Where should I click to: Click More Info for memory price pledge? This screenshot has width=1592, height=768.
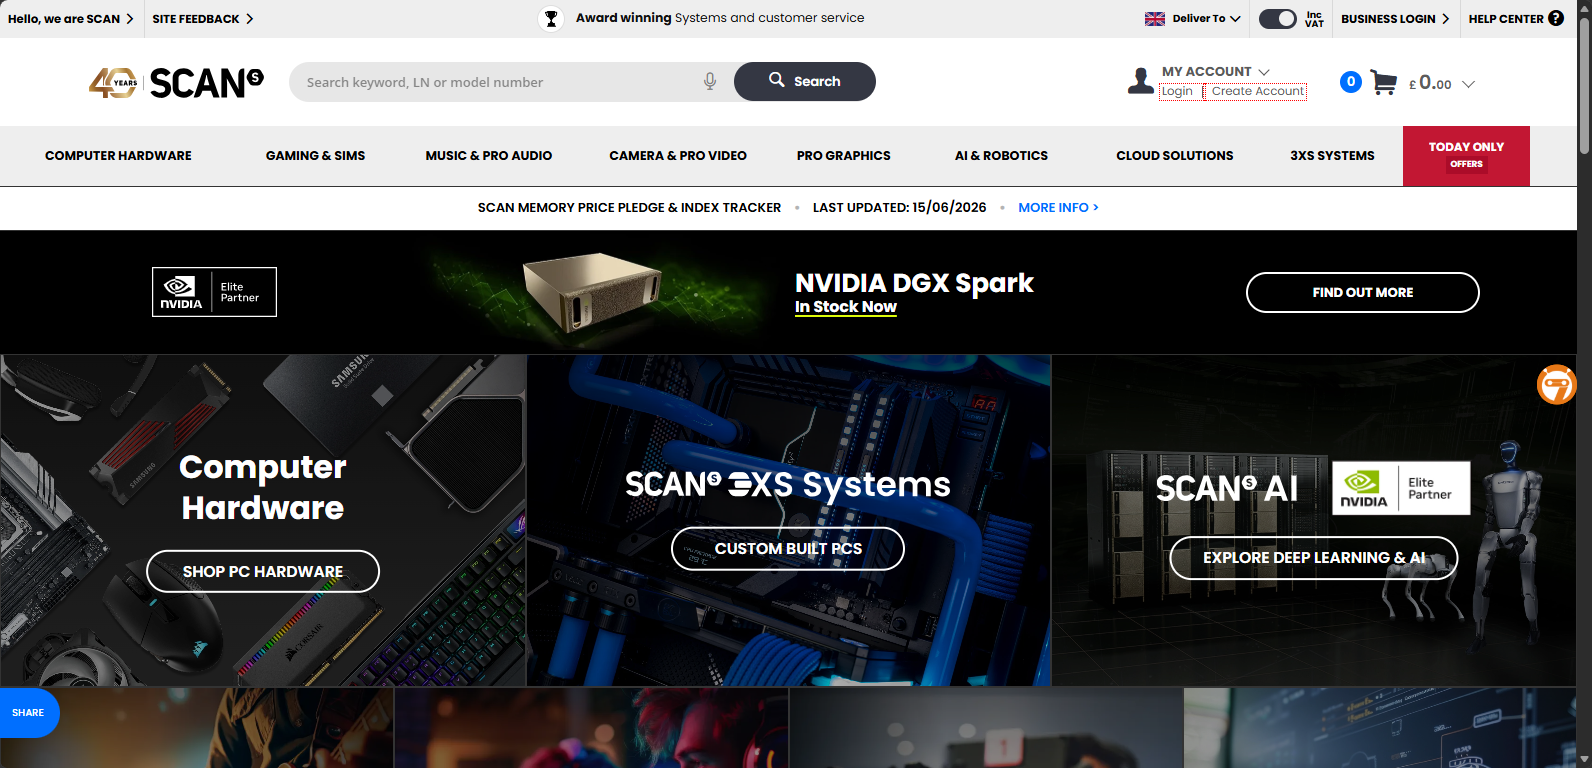(1058, 208)
